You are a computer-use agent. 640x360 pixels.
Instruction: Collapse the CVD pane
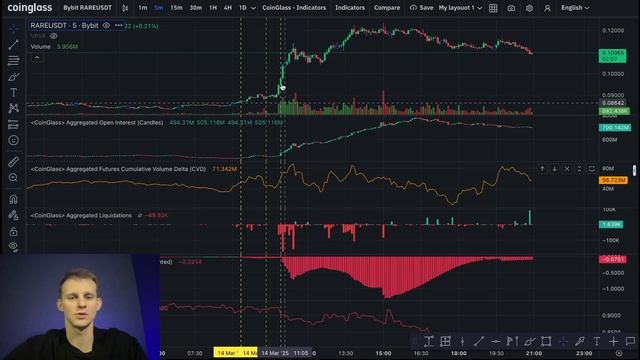[579, 169]
